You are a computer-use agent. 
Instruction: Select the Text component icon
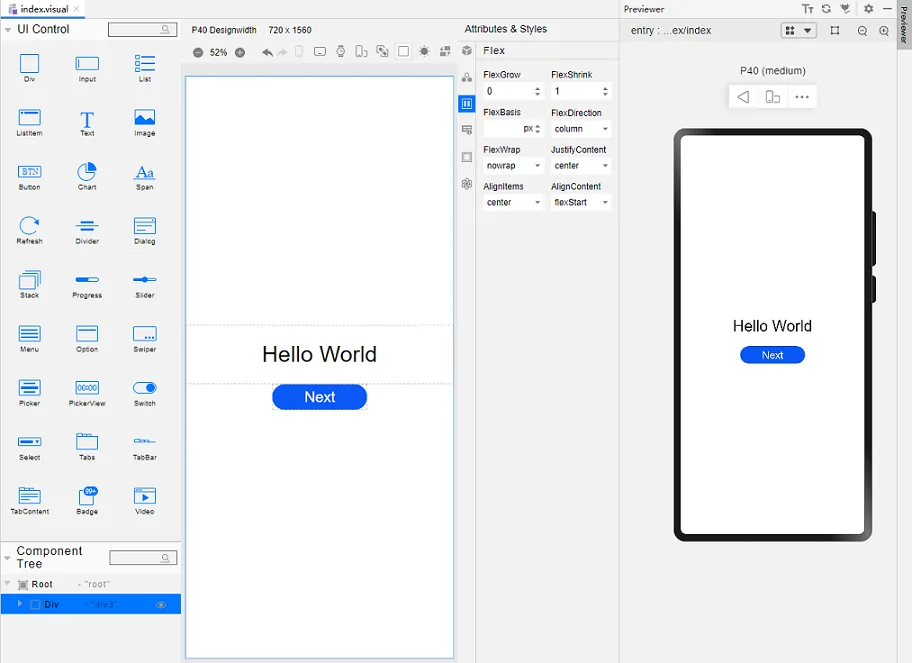pos(87,119)
